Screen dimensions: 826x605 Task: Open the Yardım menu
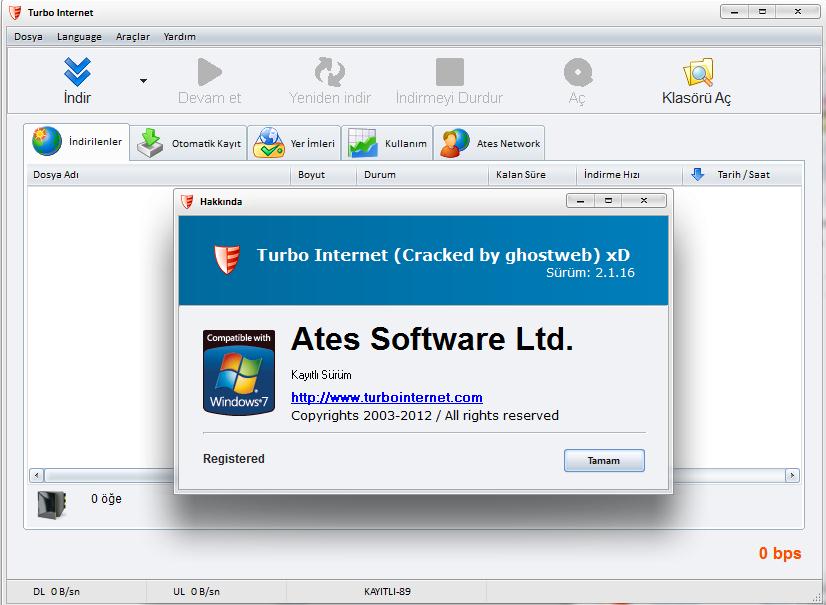pos(180,36)
